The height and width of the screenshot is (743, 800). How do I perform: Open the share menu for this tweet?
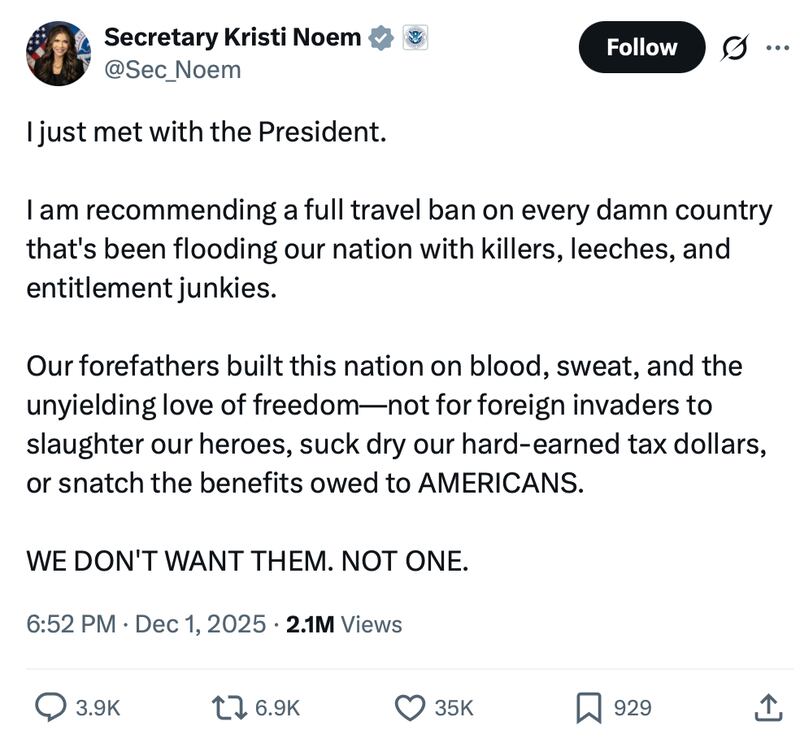(770, 706)
